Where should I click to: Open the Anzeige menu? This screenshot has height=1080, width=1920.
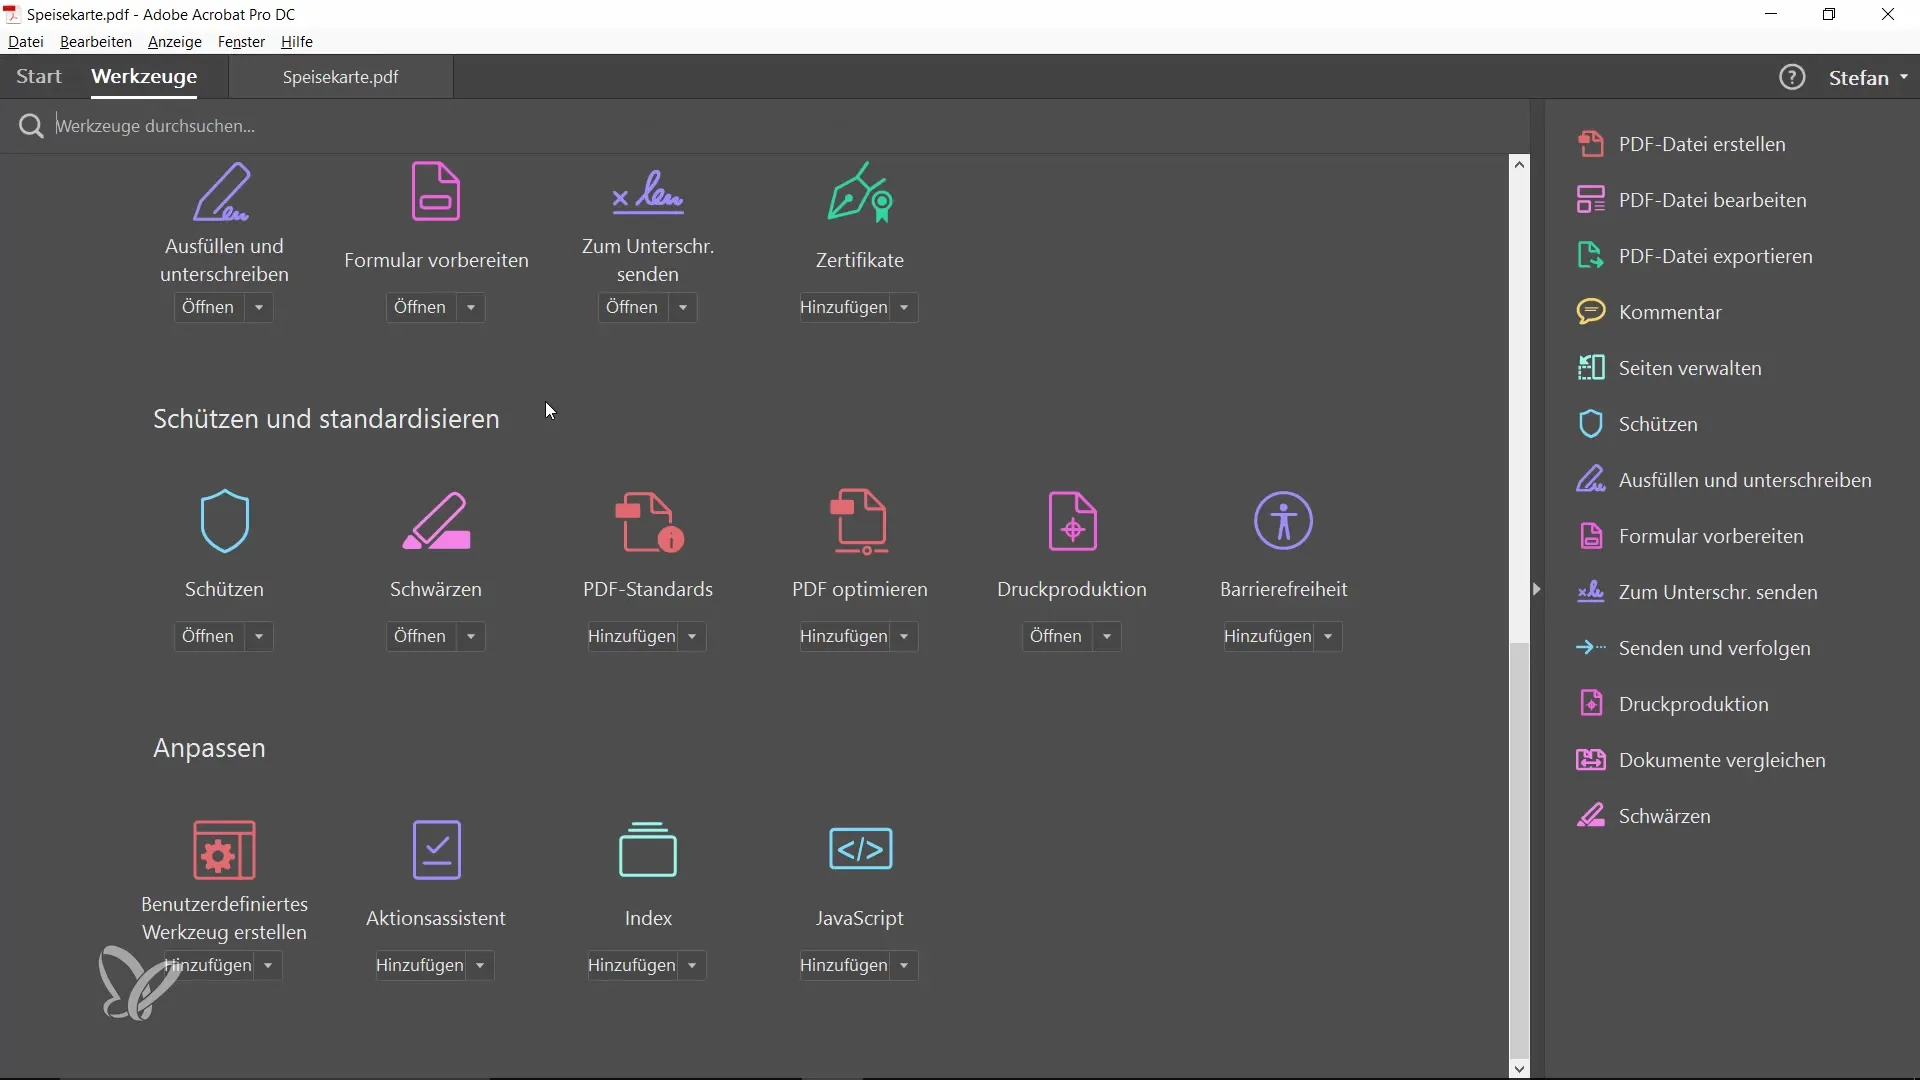pos(175,42)
